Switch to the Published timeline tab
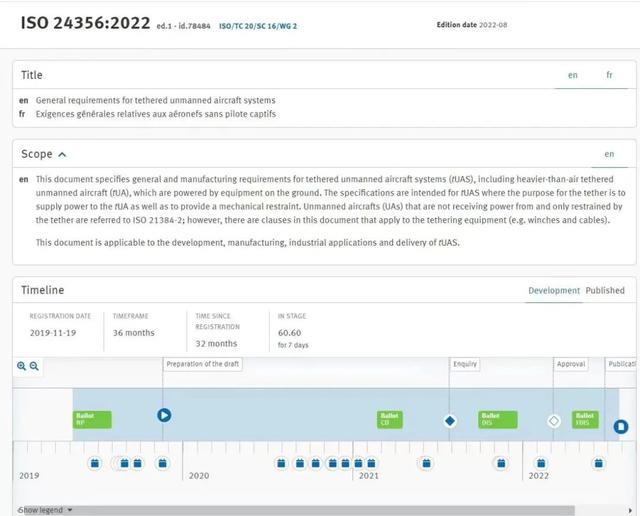The width and height of the screenshot is (640, 516). coord(605,290)
